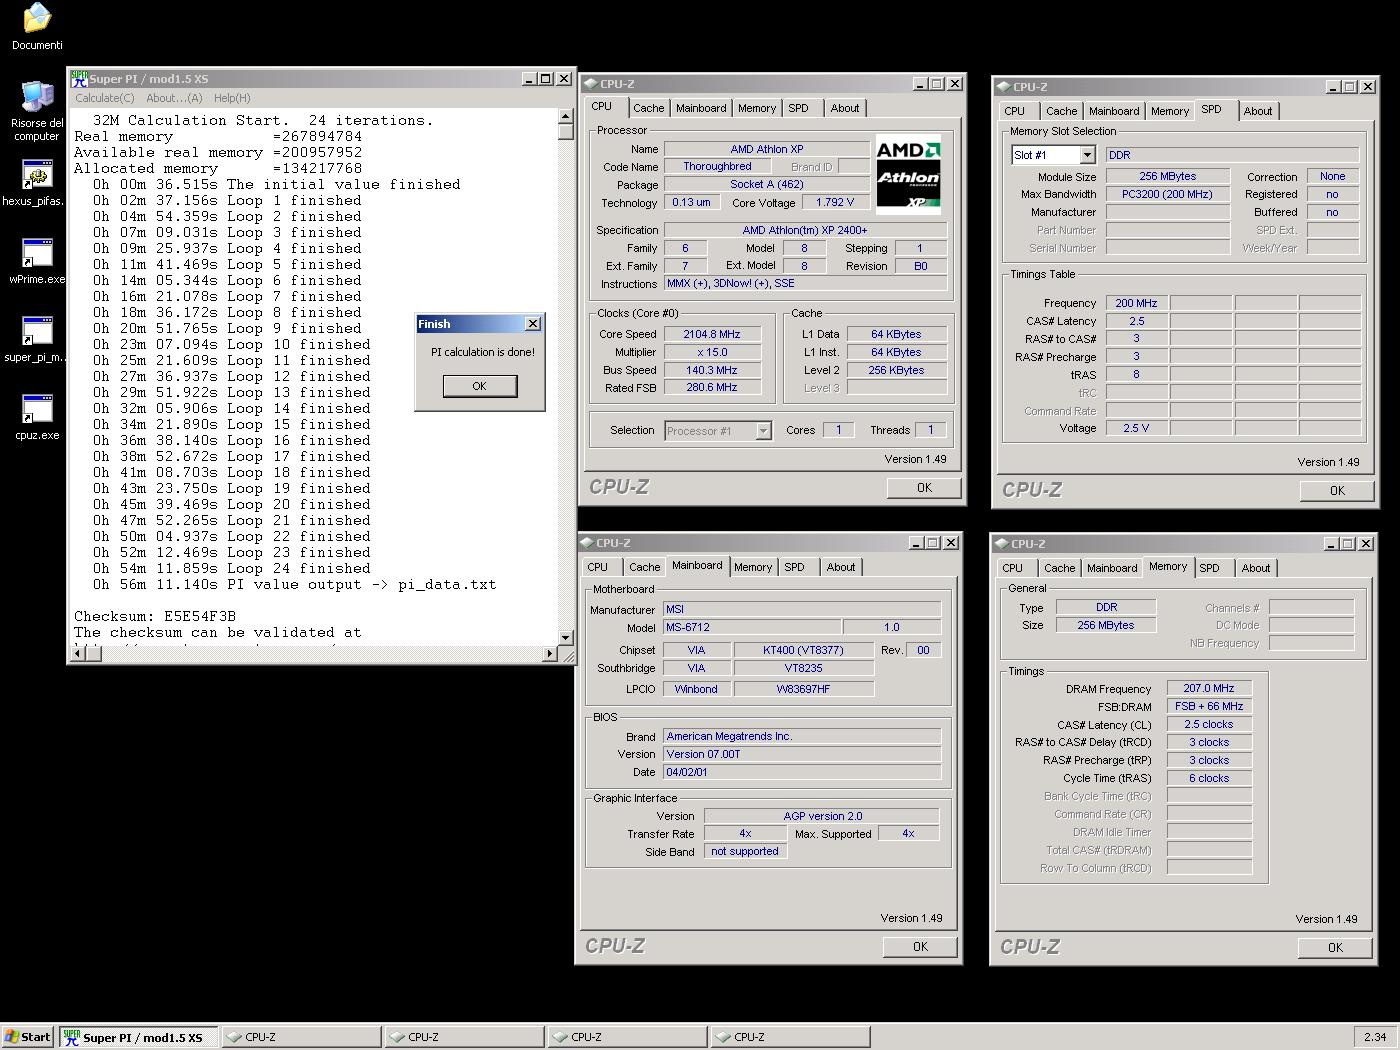Switch to Memory tab in SPD window
Viewport: 1400px width, 1050px height.
coord(1170,111)
